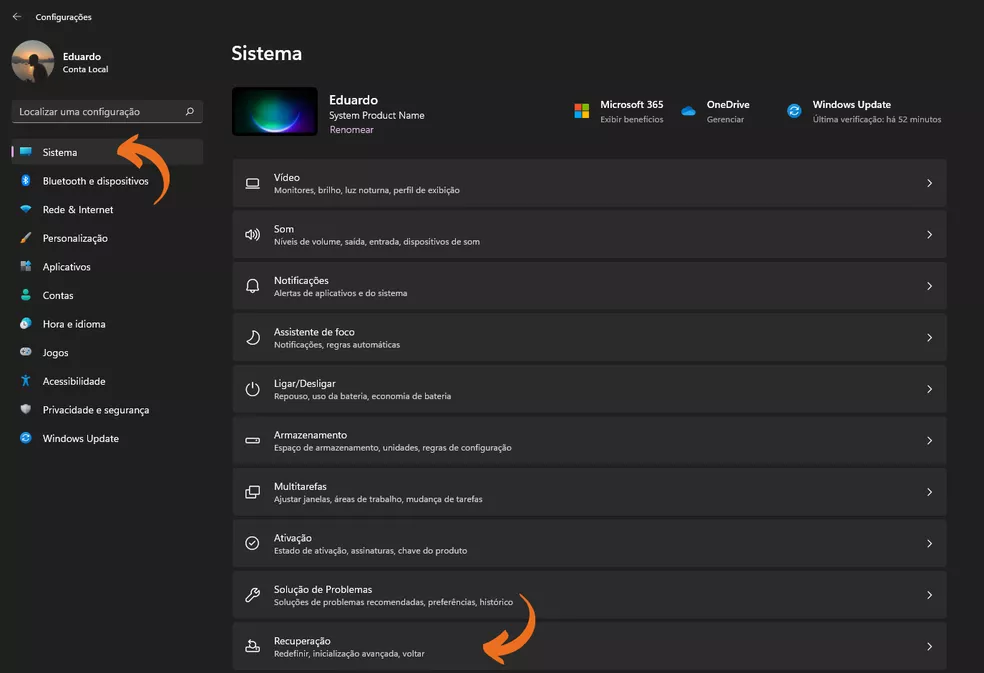
Task: Click the desktop wallpaper thumbnail
Action: tap(274, 111)
